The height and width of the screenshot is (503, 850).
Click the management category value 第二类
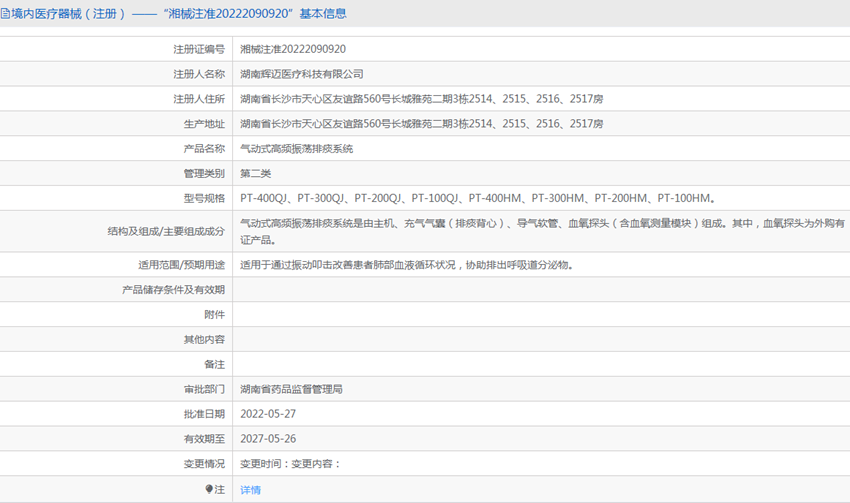256,174
